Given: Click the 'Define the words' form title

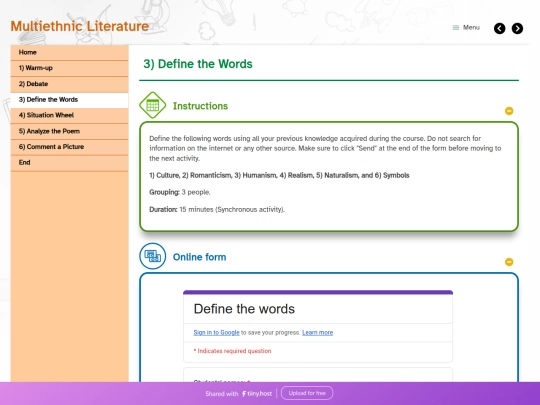Looking at the screenshot, I should click(x=244, y=309).
